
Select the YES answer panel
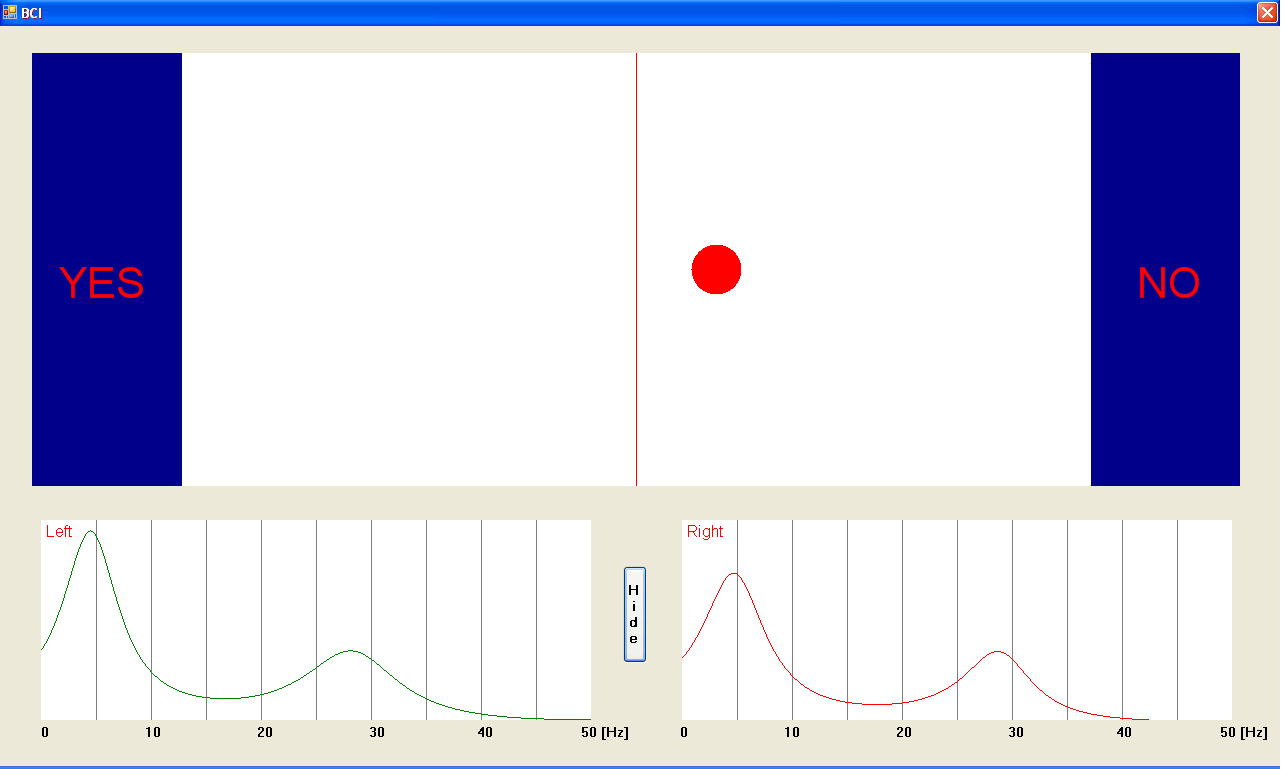tap(107, 269)
